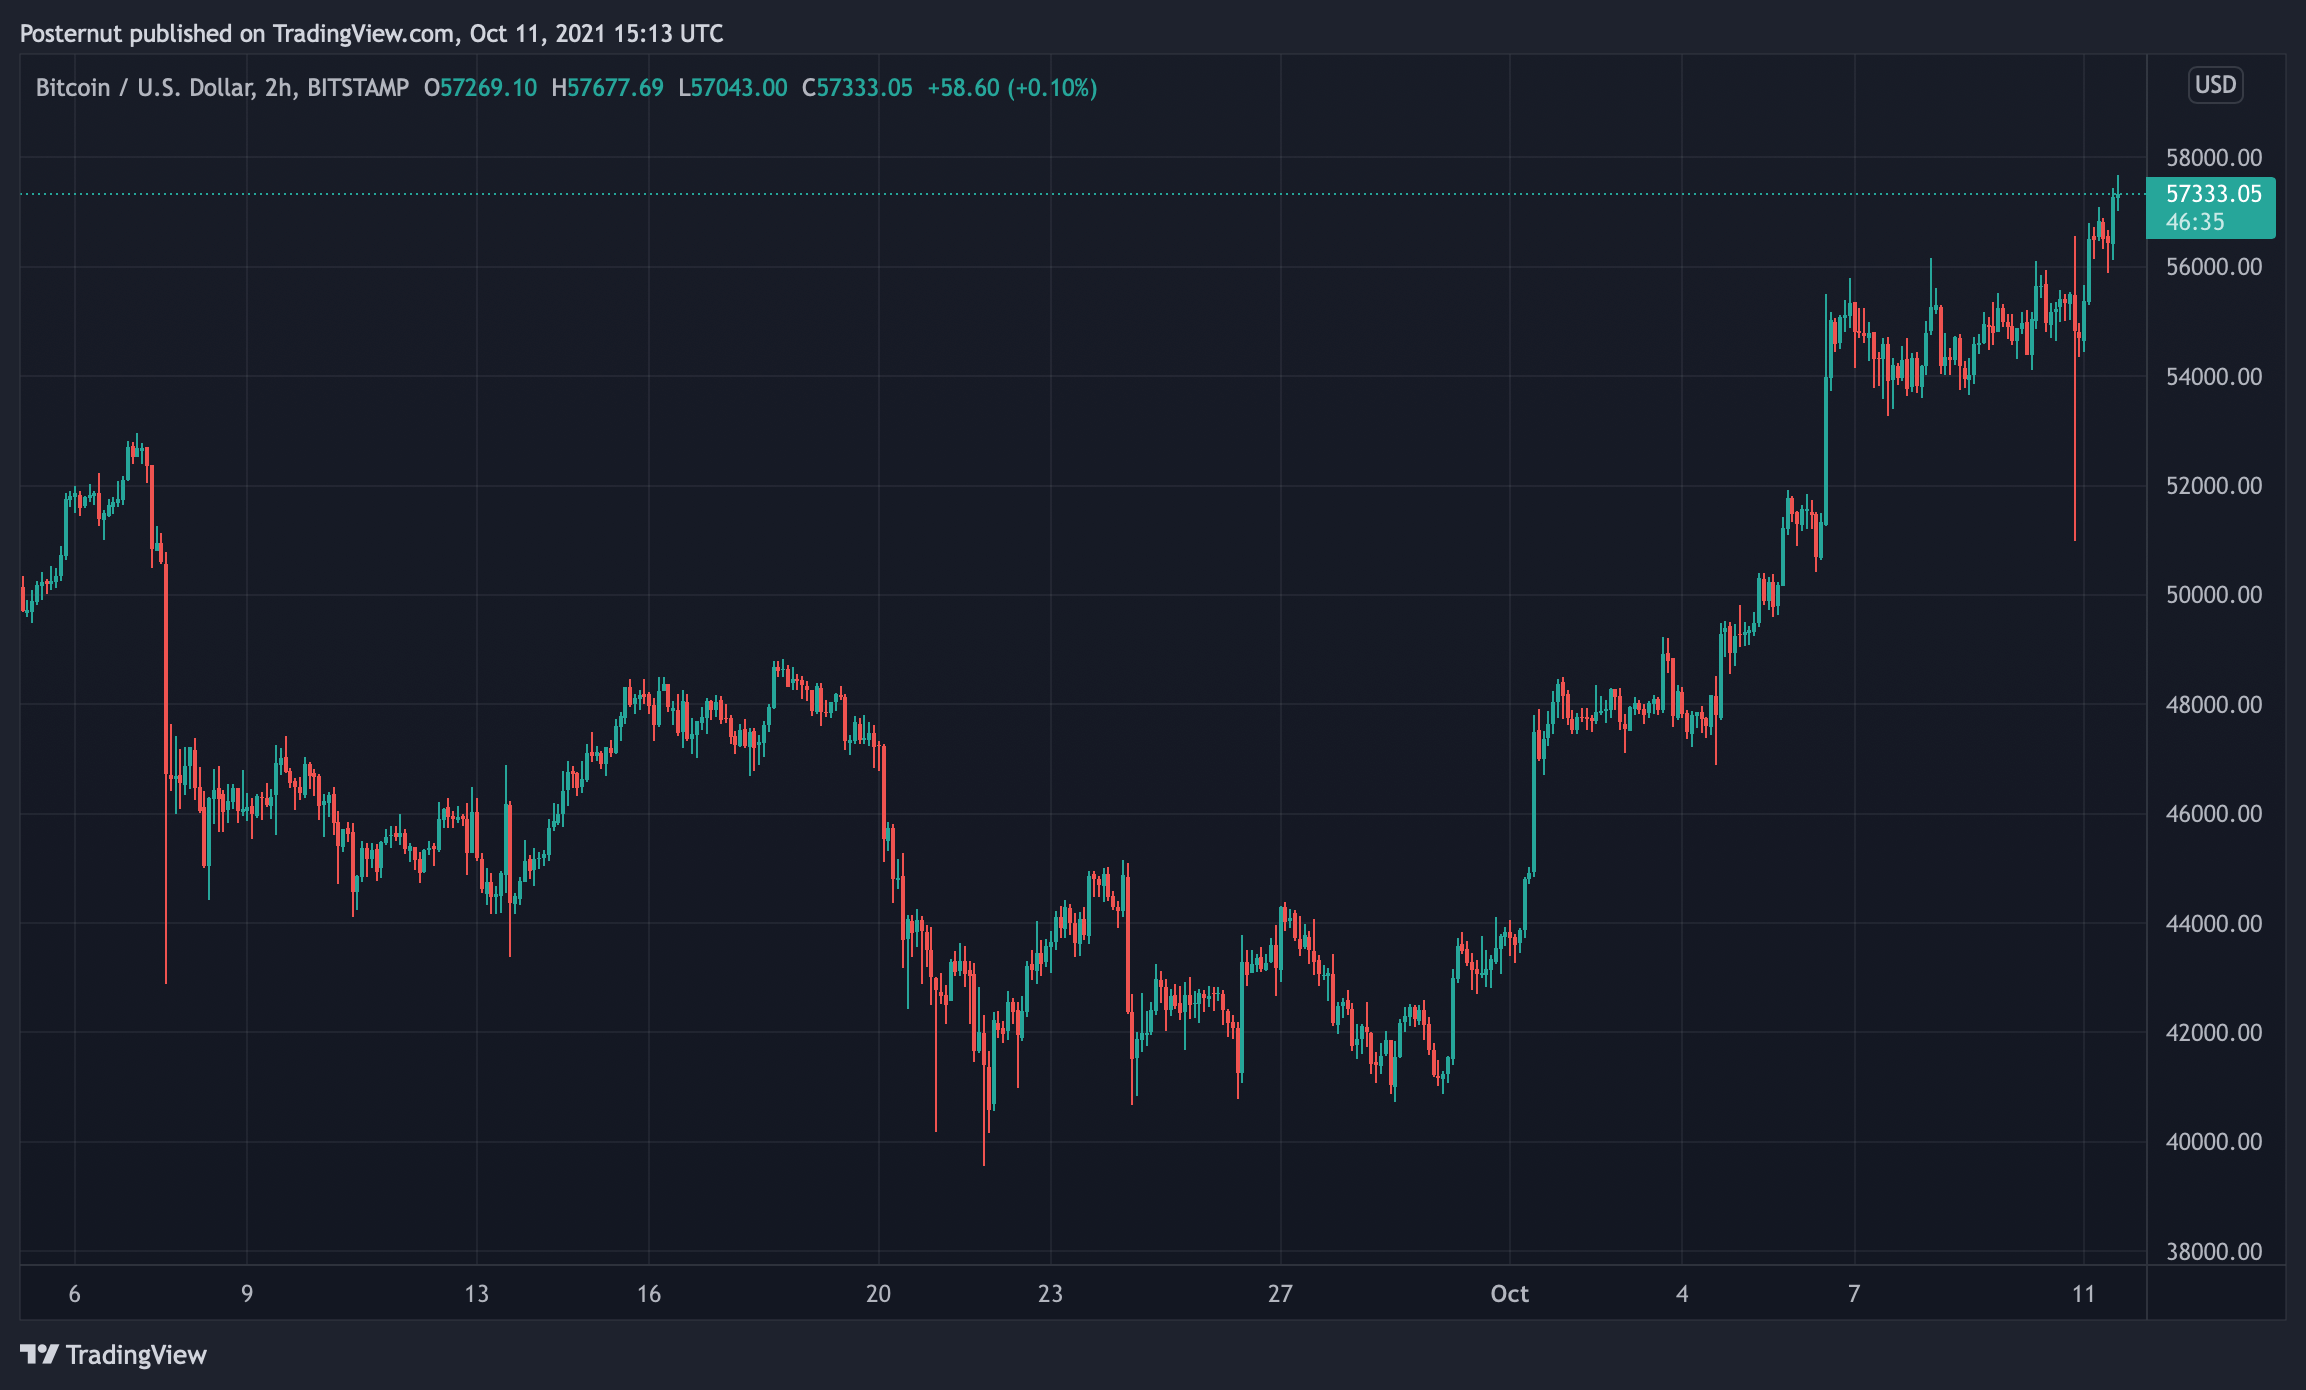The image size is (2306, 1390).
Task: Click the 11 date label on time axis
Action: click(x=2083, y=1294)
